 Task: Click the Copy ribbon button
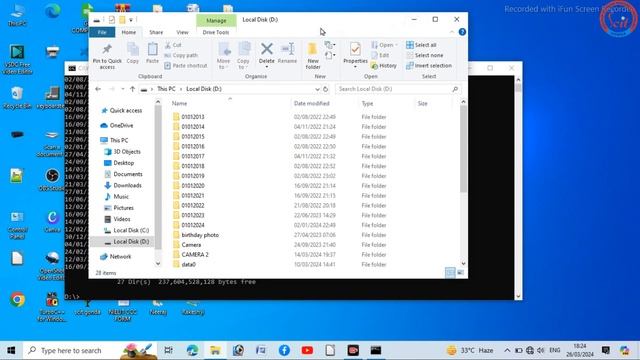(133, 53)
